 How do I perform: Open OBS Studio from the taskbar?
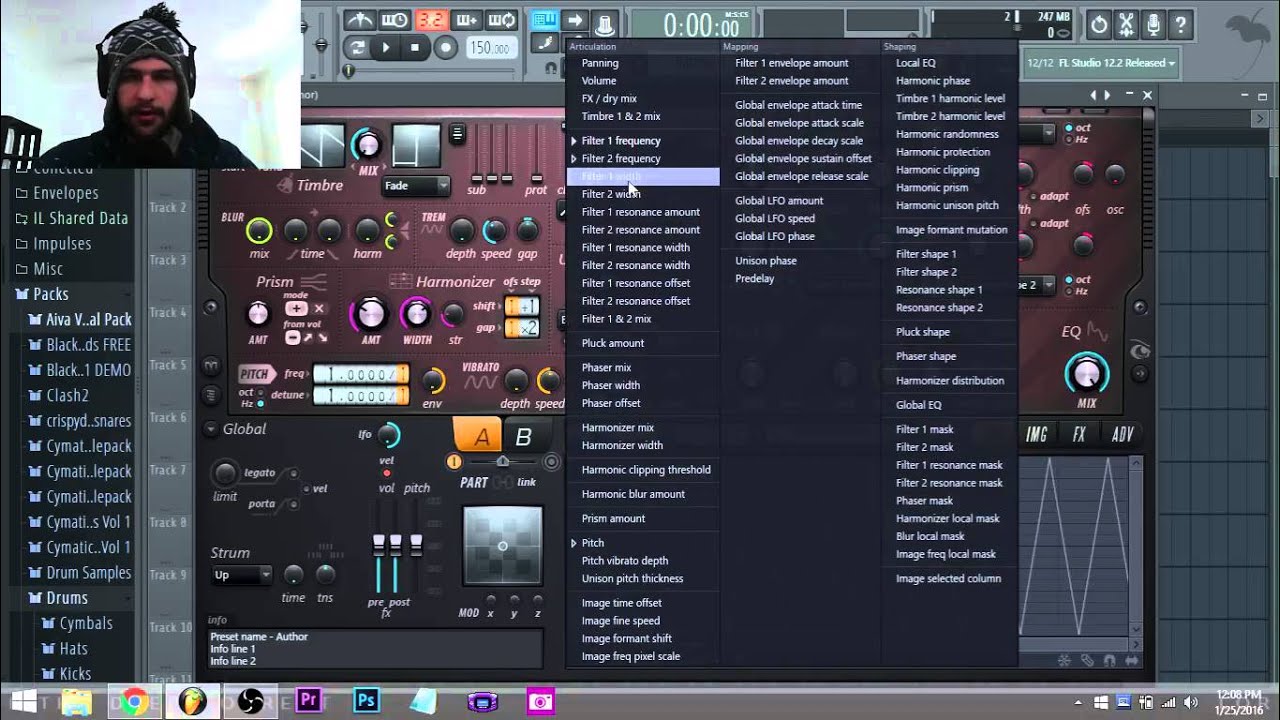(251, 701)
